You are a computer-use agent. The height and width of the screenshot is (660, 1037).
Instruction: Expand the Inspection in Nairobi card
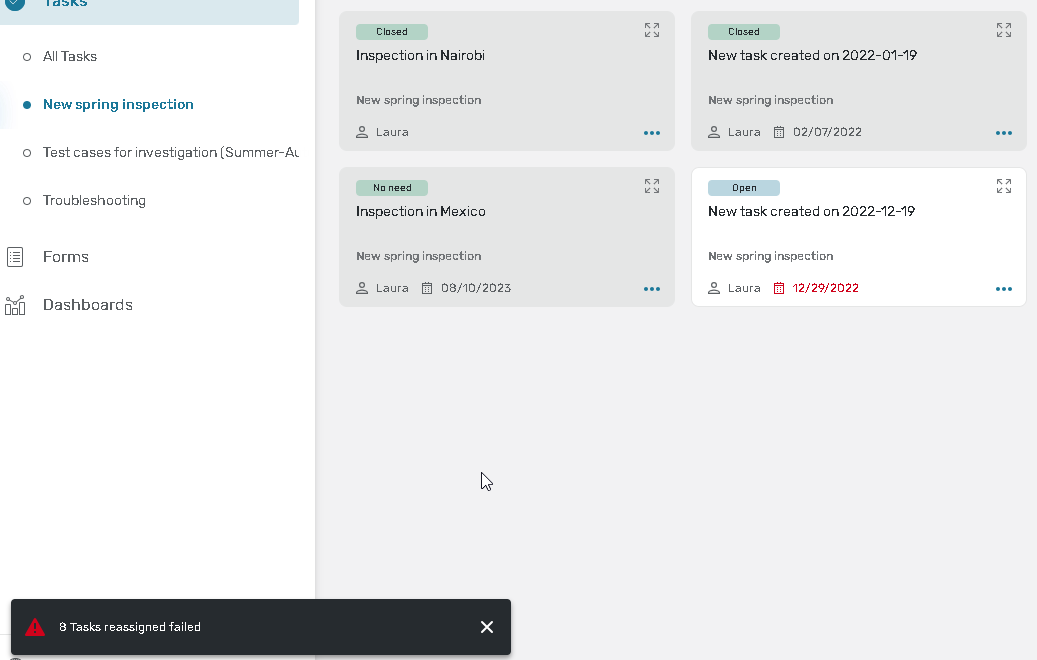[652, 31]
